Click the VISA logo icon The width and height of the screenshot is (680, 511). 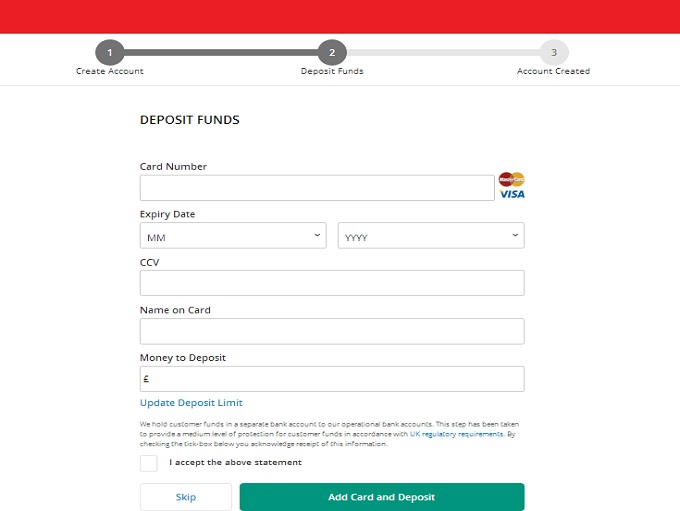point(512,194)
